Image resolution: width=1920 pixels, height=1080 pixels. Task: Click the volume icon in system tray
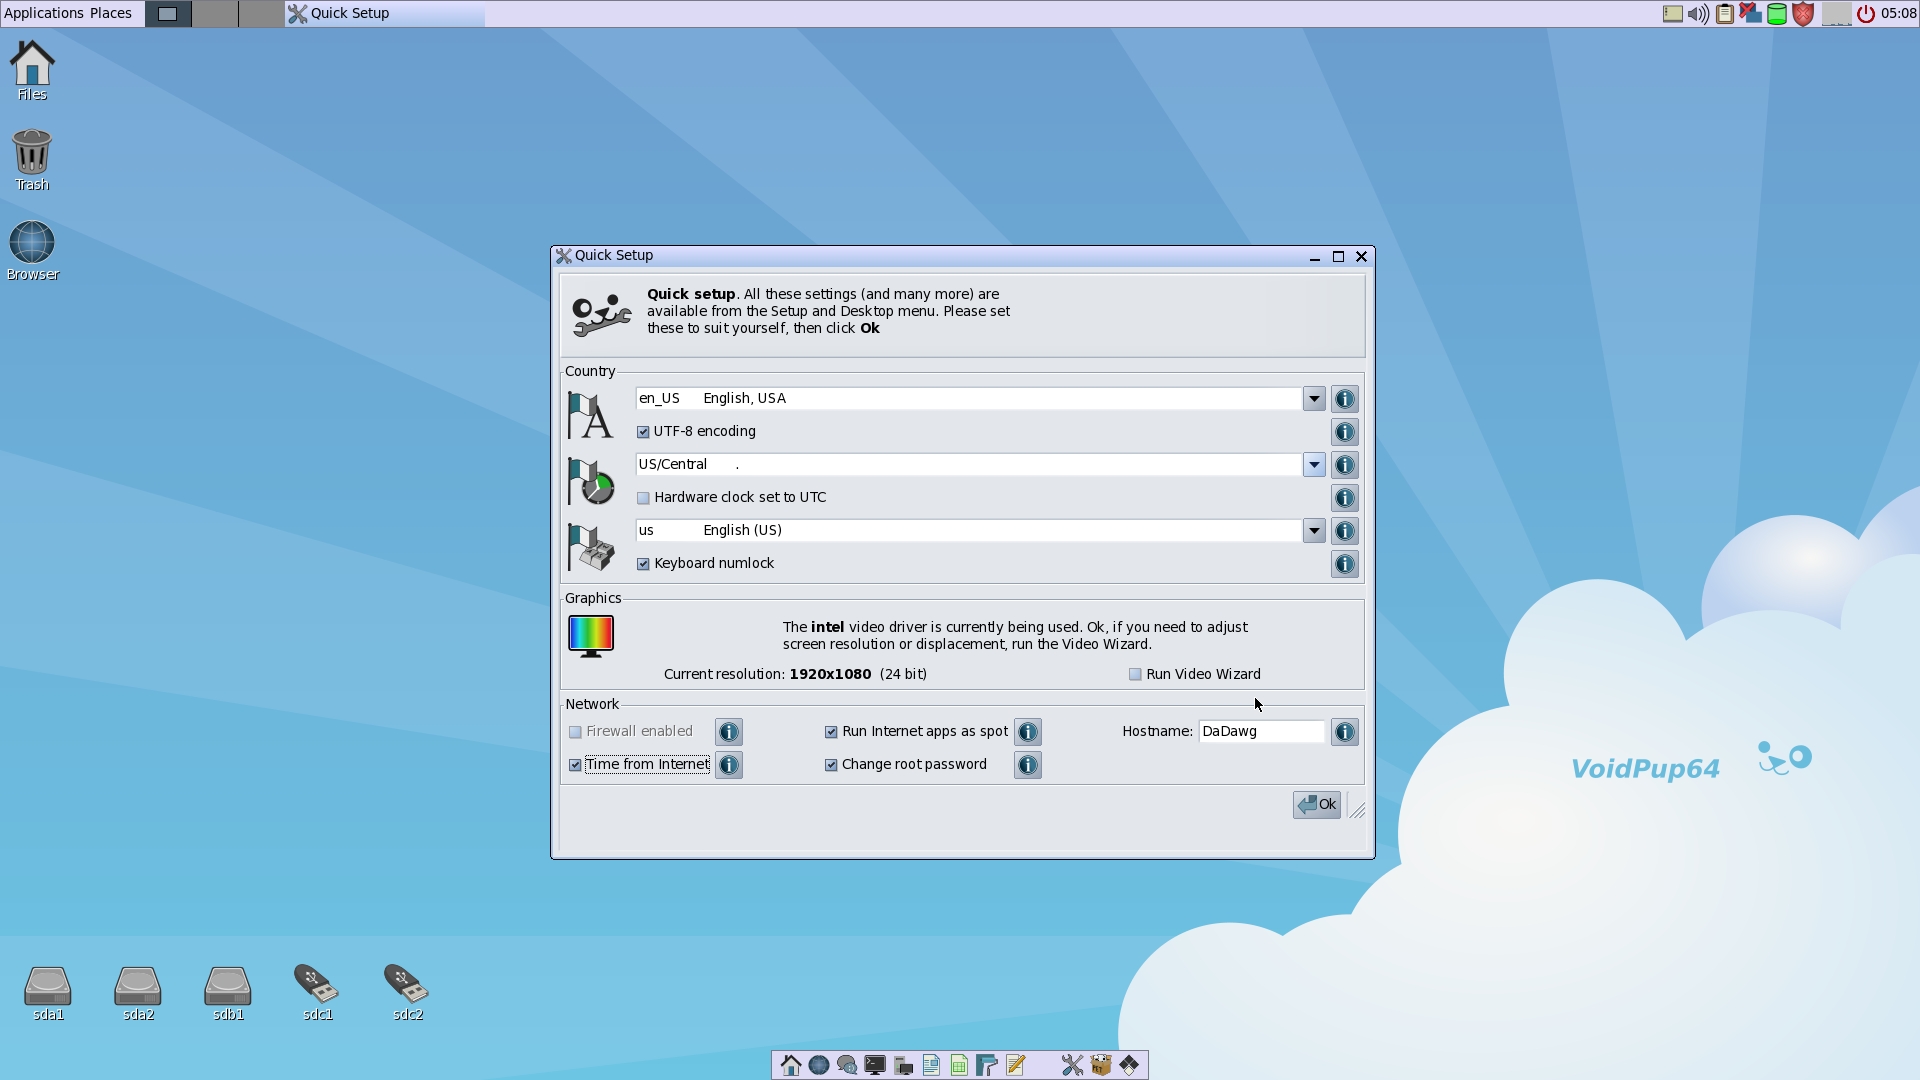(1698, 14)
